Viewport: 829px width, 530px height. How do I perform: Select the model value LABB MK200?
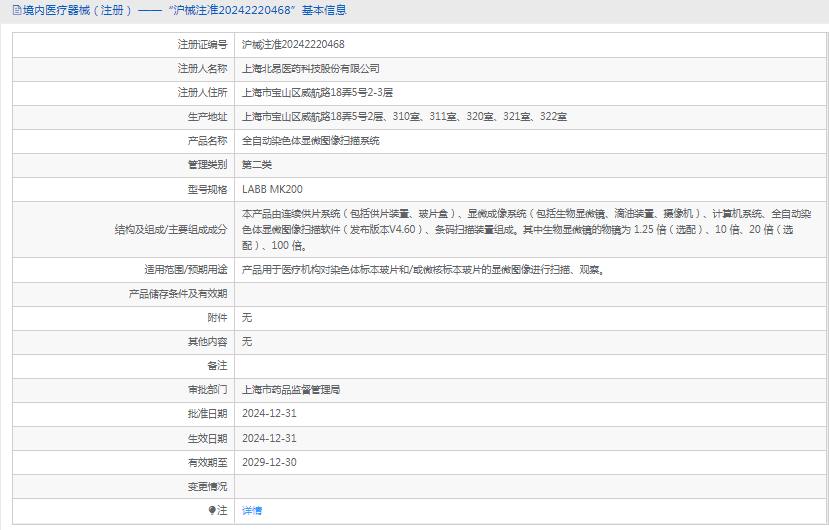(x=272, y=189)
